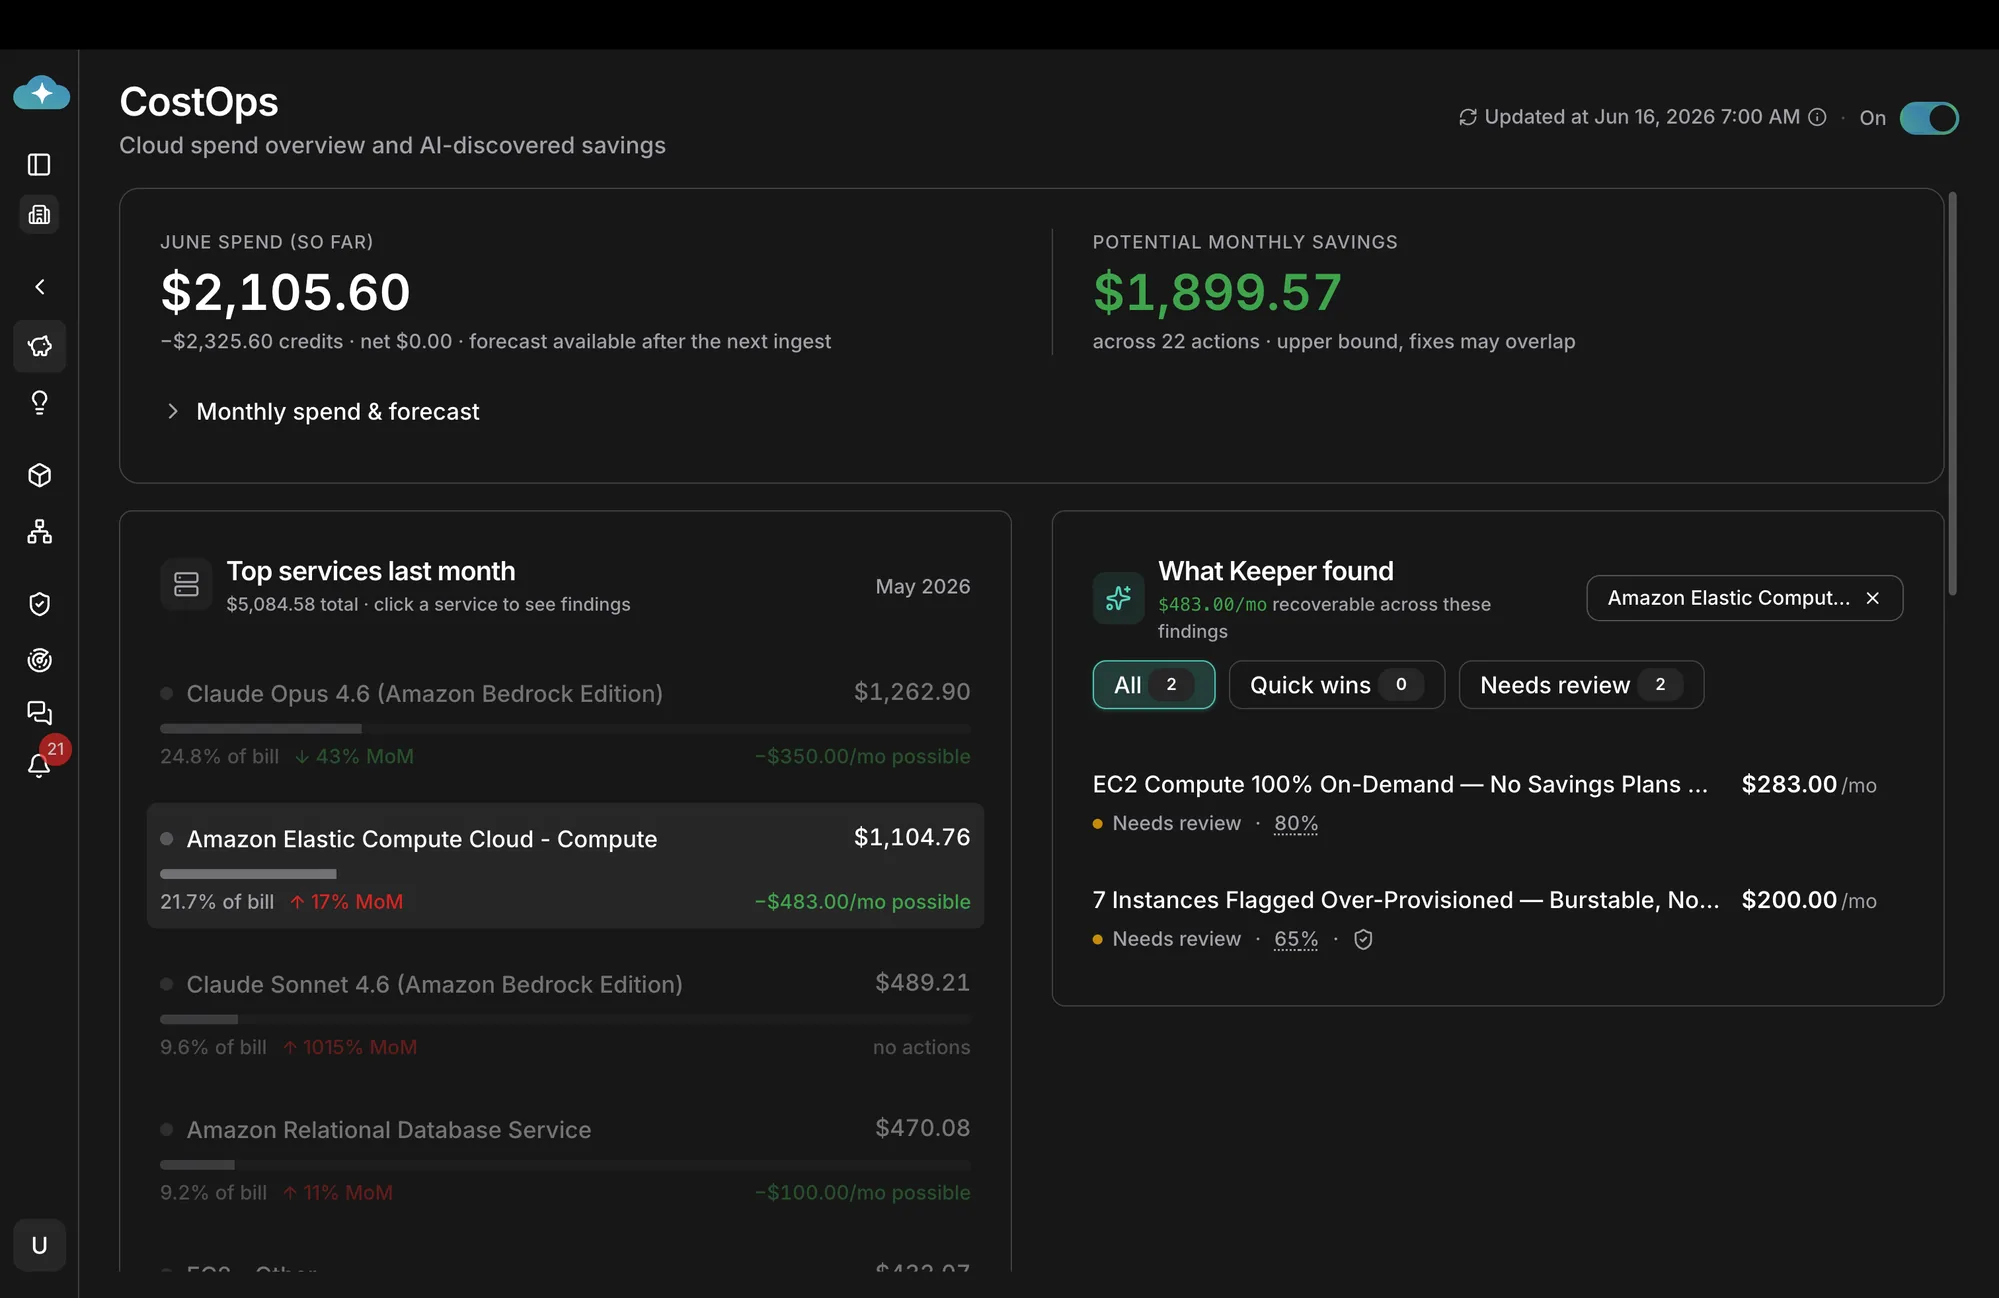This screenshot has height=1298, width=1999.
Task: Click shield icon on 7 Instances finding
Action: [1363, 939]
